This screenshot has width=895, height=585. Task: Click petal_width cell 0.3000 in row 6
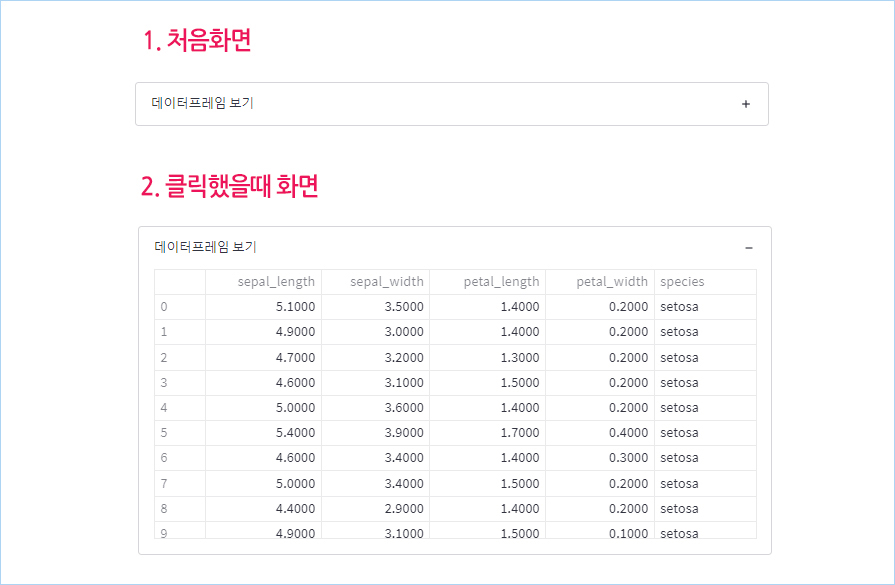pyautogui.click(x=600, y=458)
